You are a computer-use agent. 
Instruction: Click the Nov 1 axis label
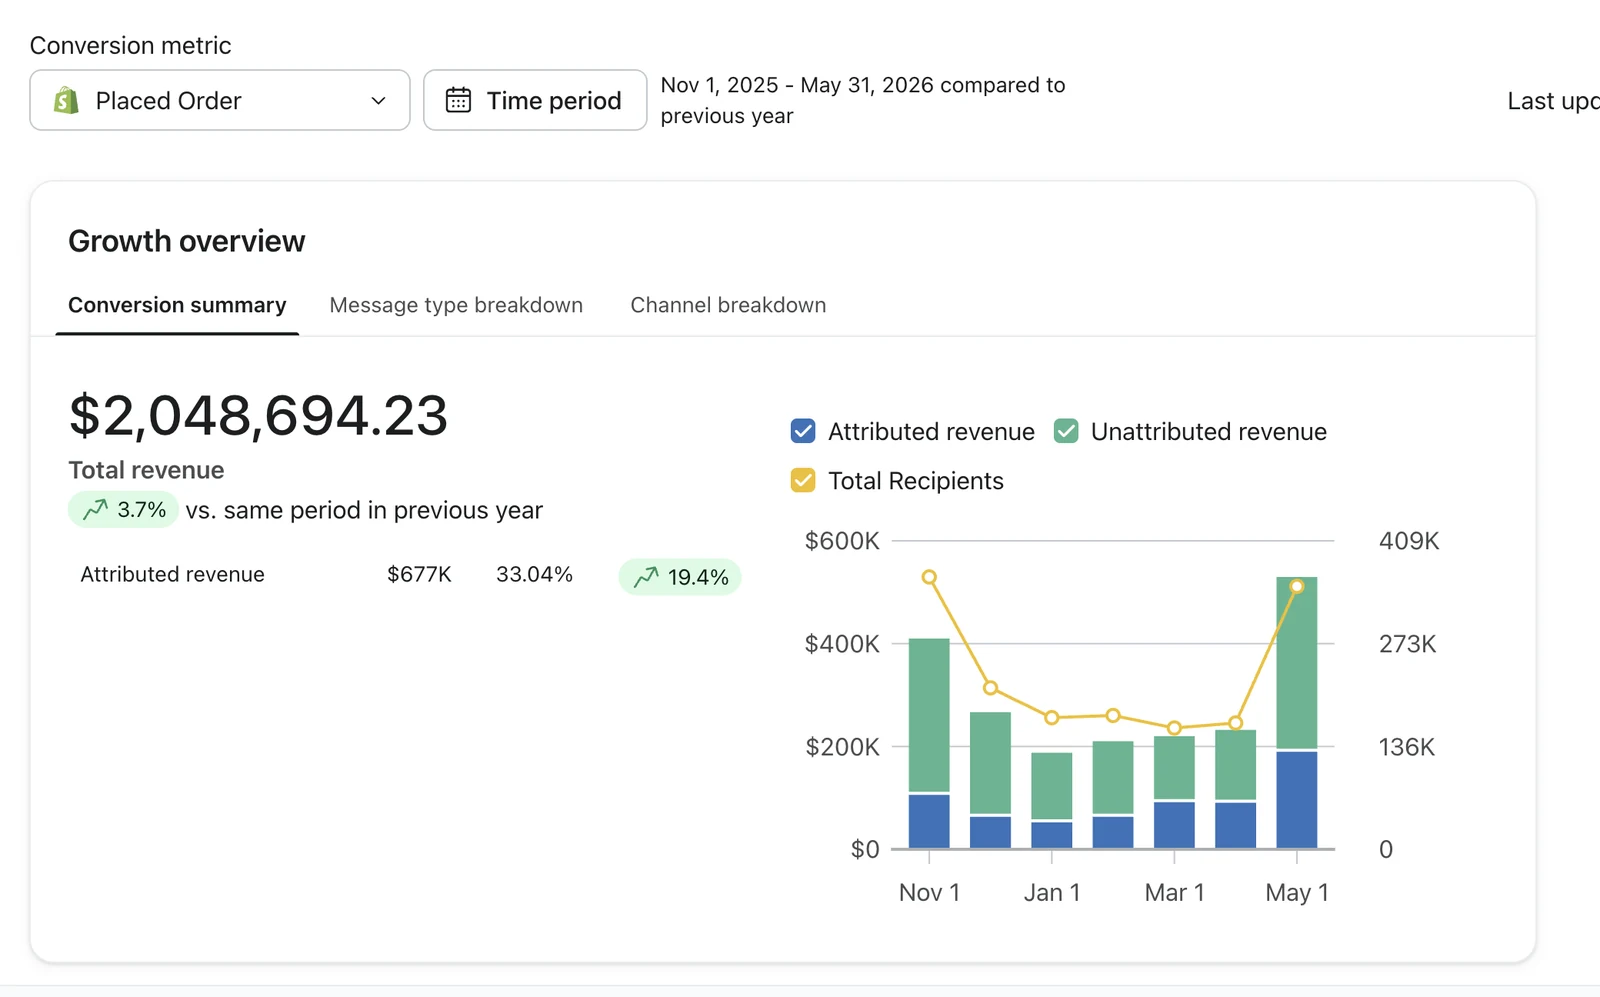(929, 893)
